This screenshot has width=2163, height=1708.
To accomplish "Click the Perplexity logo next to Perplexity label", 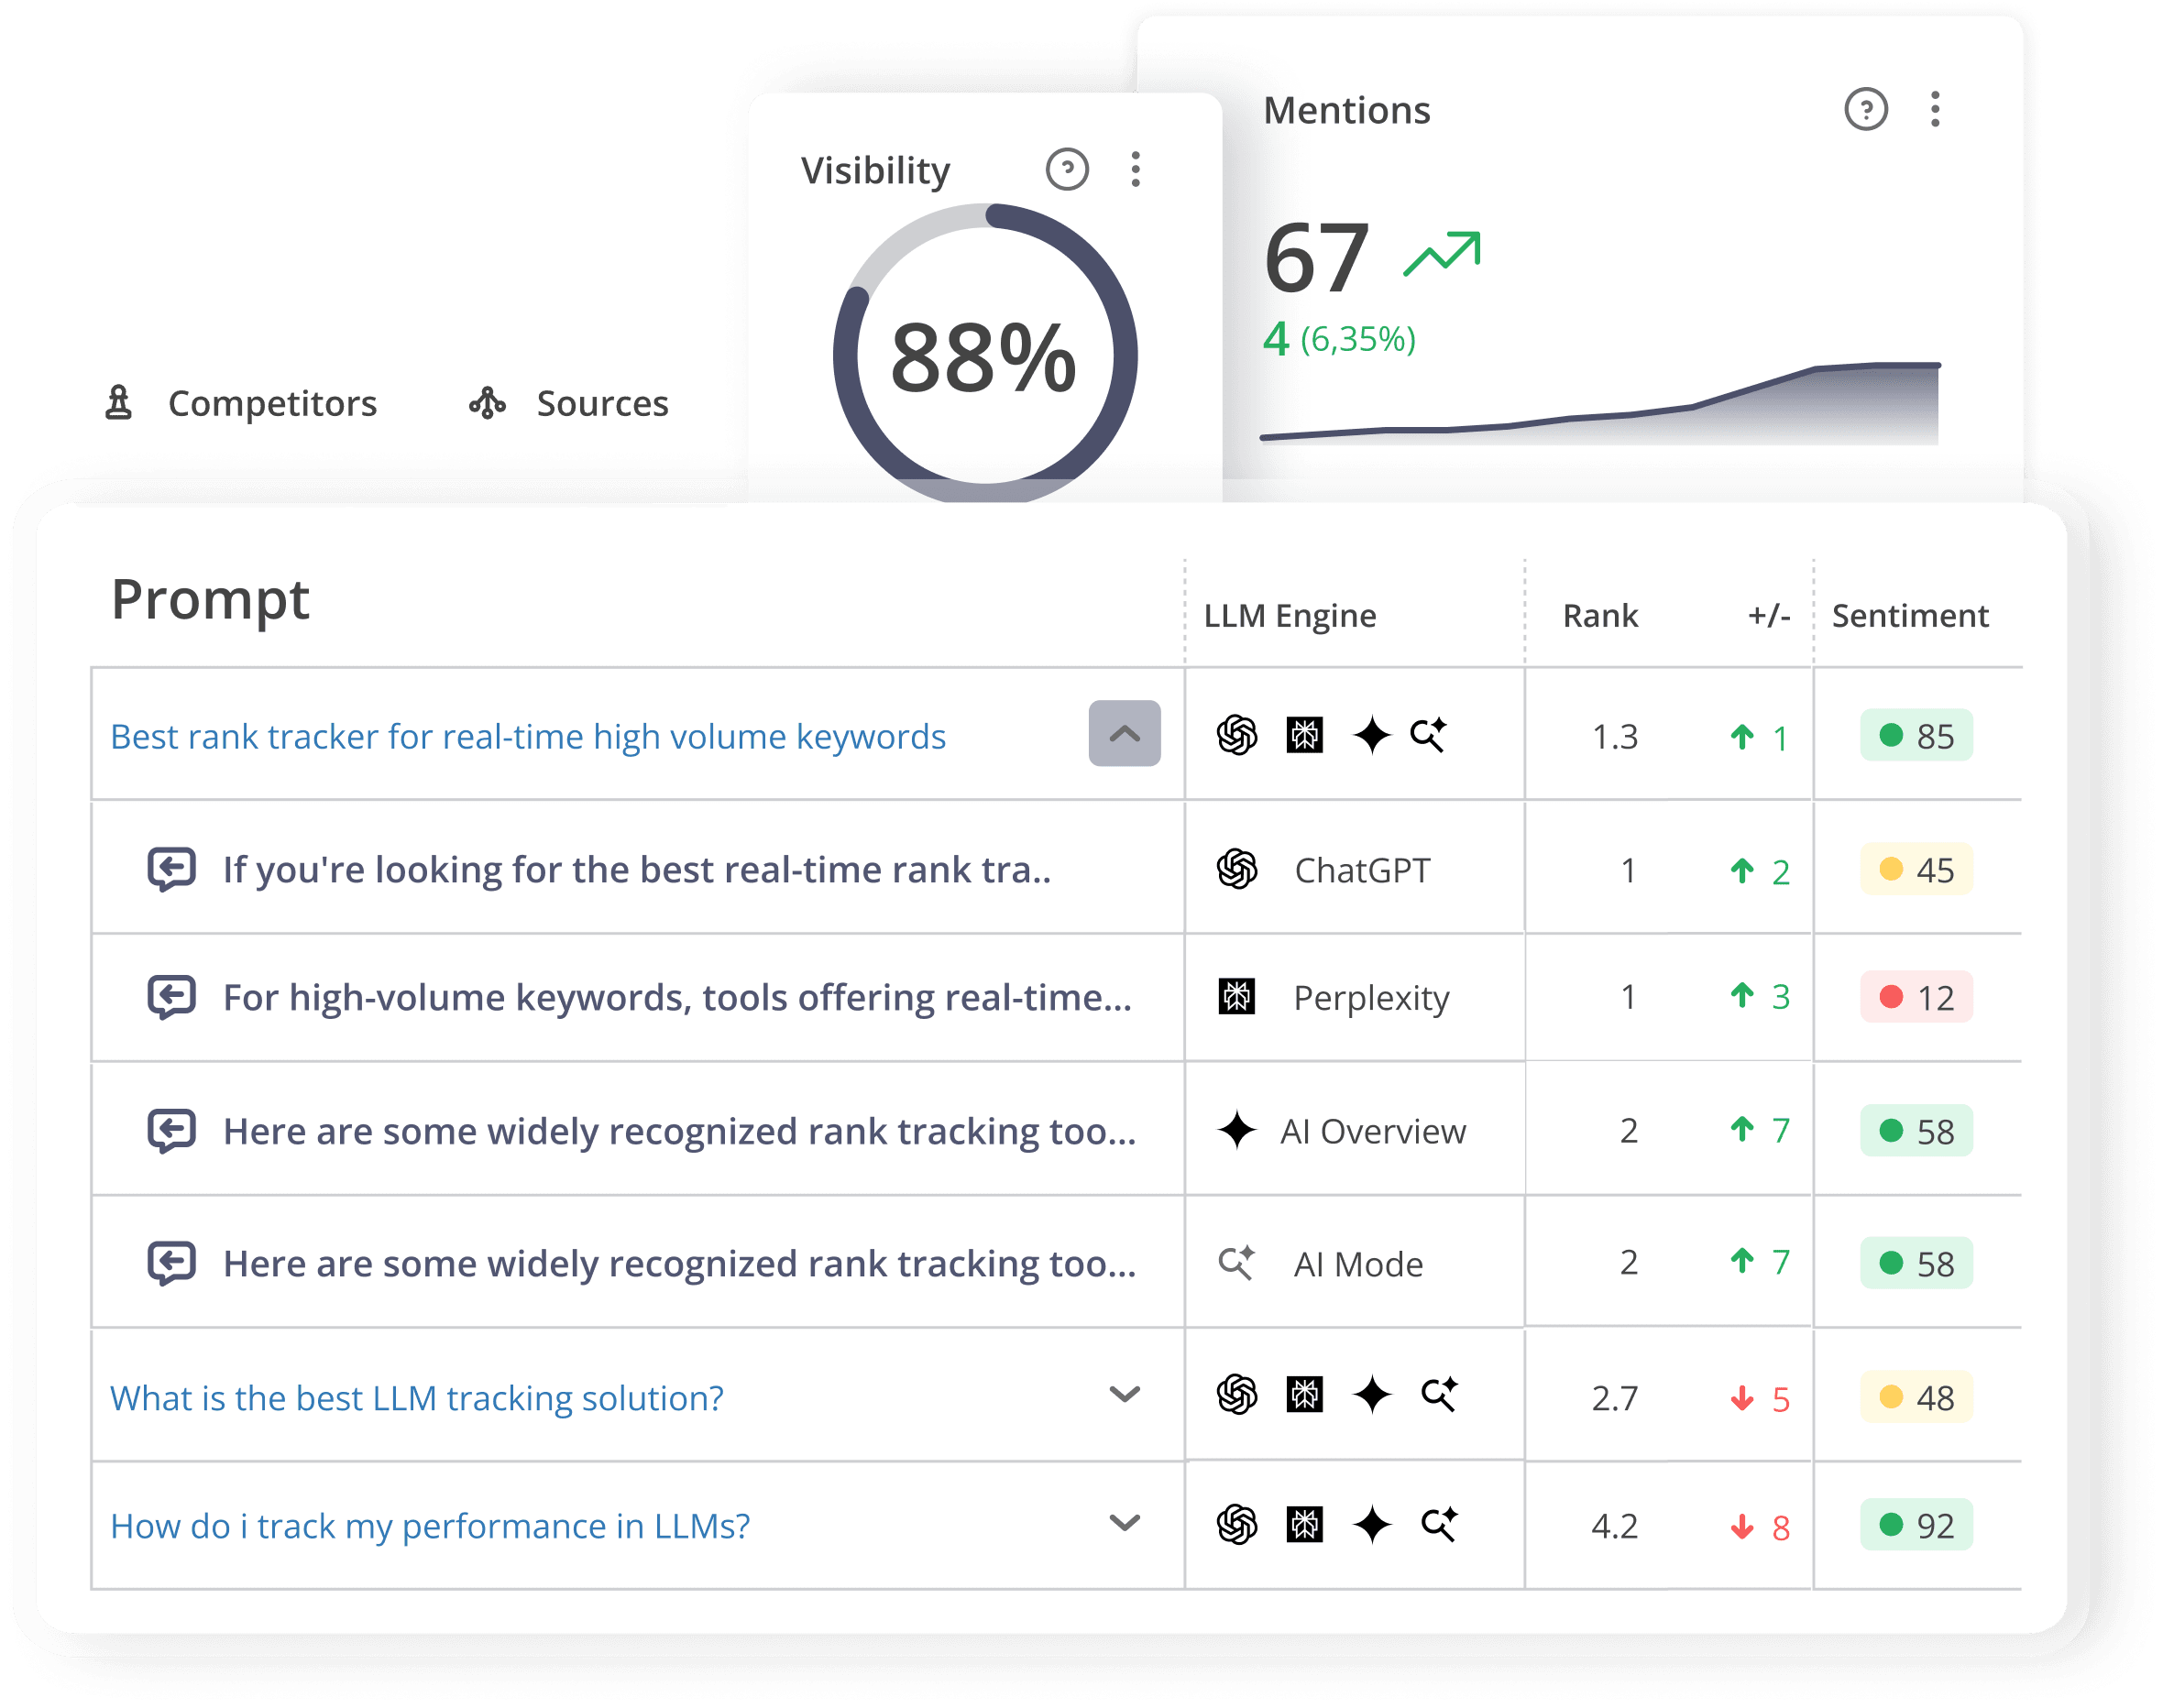I will tap(1237, 996).
